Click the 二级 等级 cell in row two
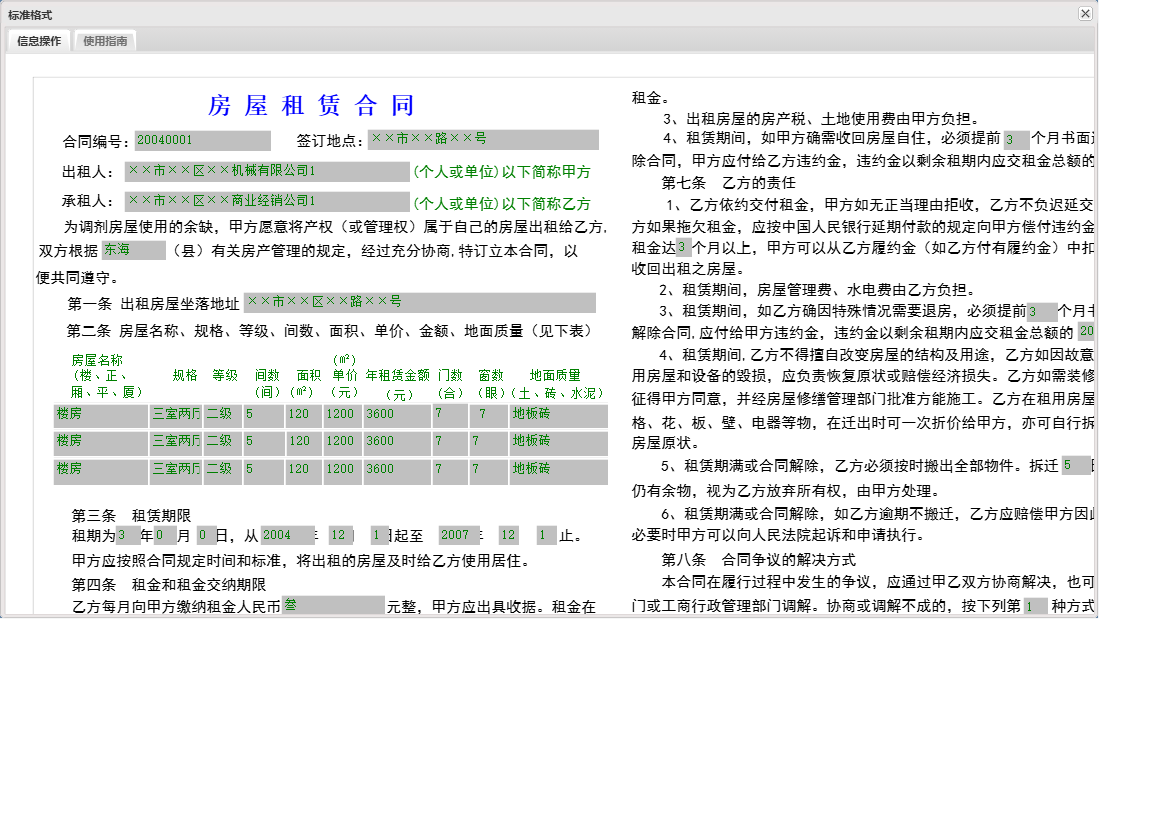 (222, 442)
